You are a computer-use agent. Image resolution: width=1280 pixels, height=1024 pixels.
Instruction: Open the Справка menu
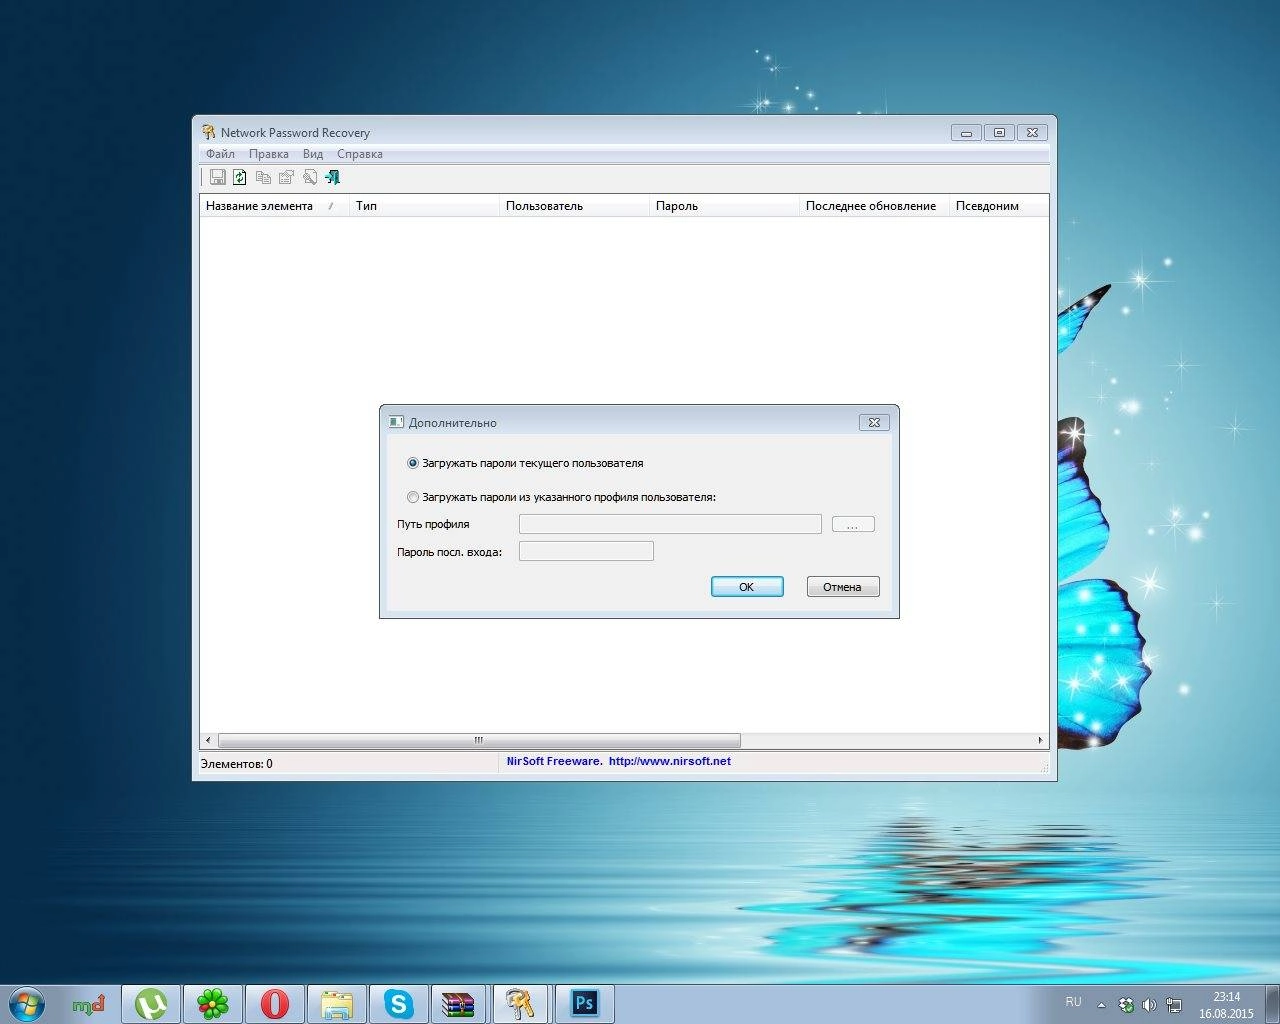[x=360, y=154]
